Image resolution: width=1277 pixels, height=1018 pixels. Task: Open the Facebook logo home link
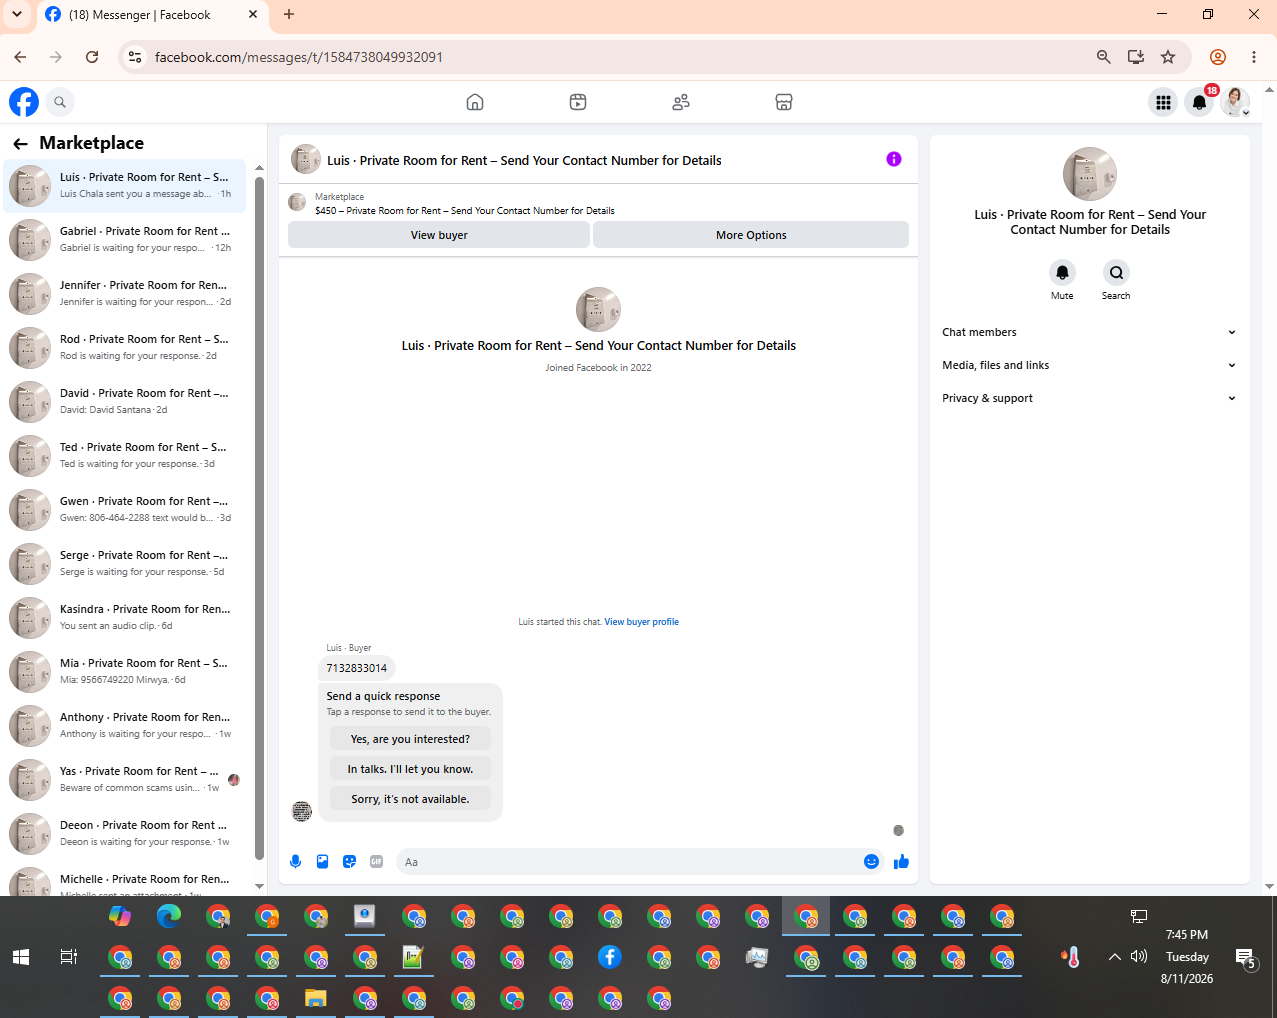pos(24,102)
